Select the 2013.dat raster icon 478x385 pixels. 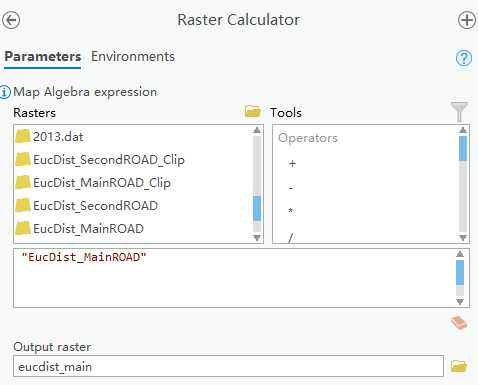pos(23,136)
